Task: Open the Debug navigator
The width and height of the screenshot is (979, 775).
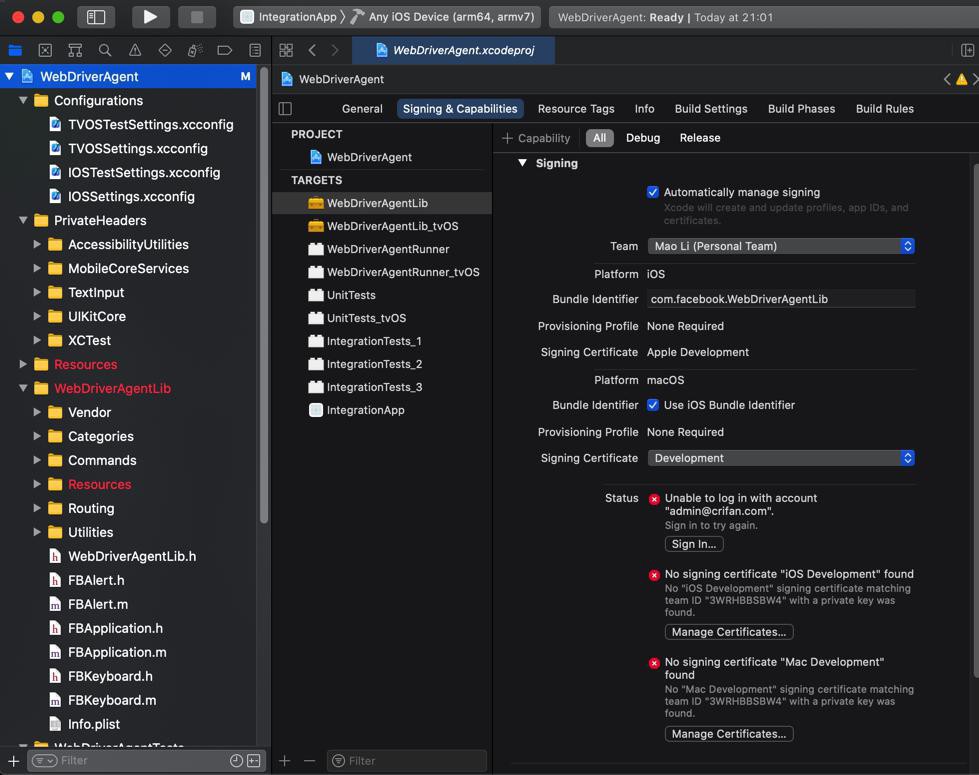Action: [195, 51]
